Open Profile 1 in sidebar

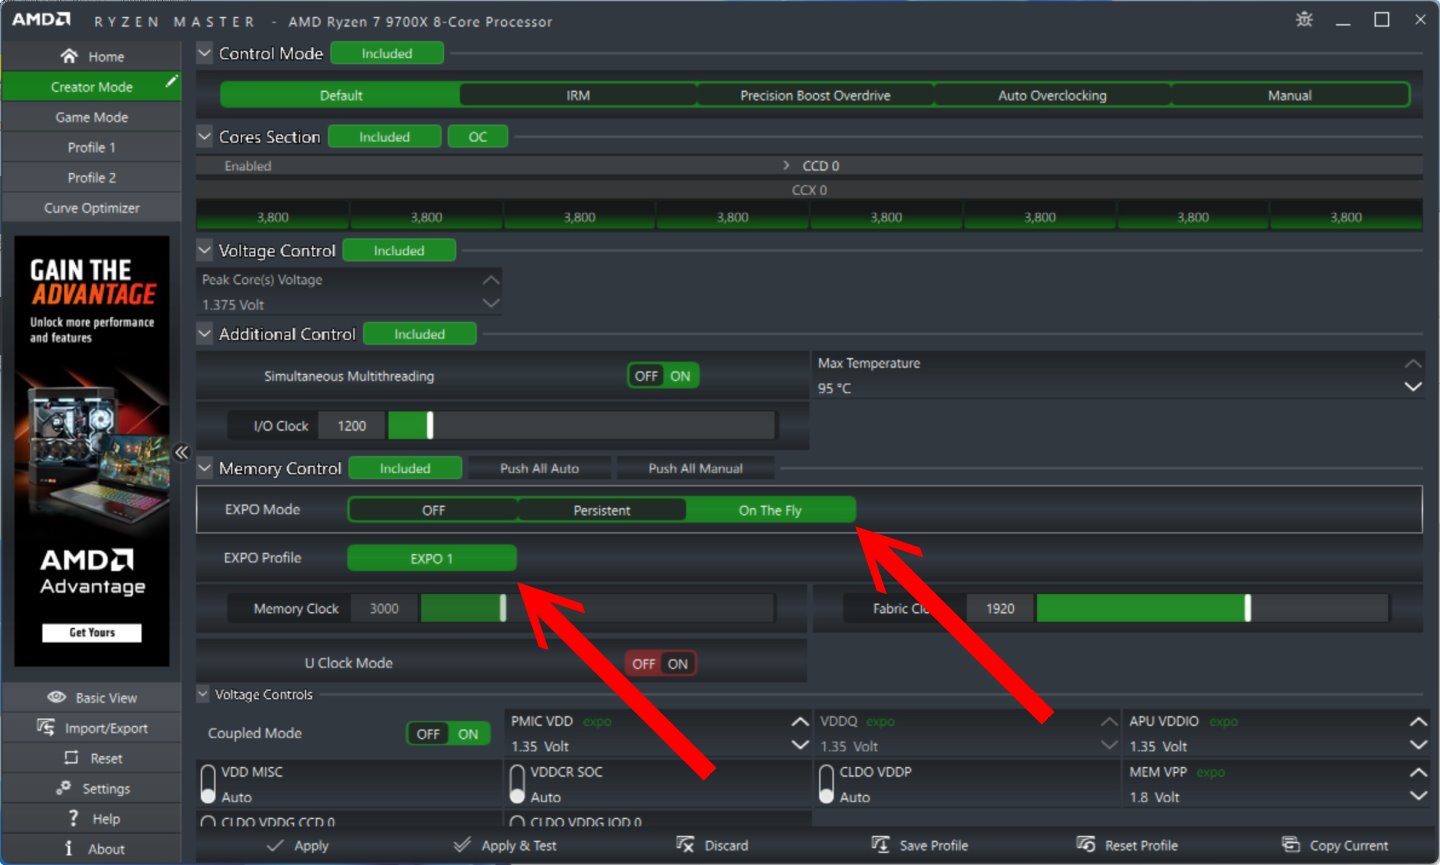pos(91,147)
